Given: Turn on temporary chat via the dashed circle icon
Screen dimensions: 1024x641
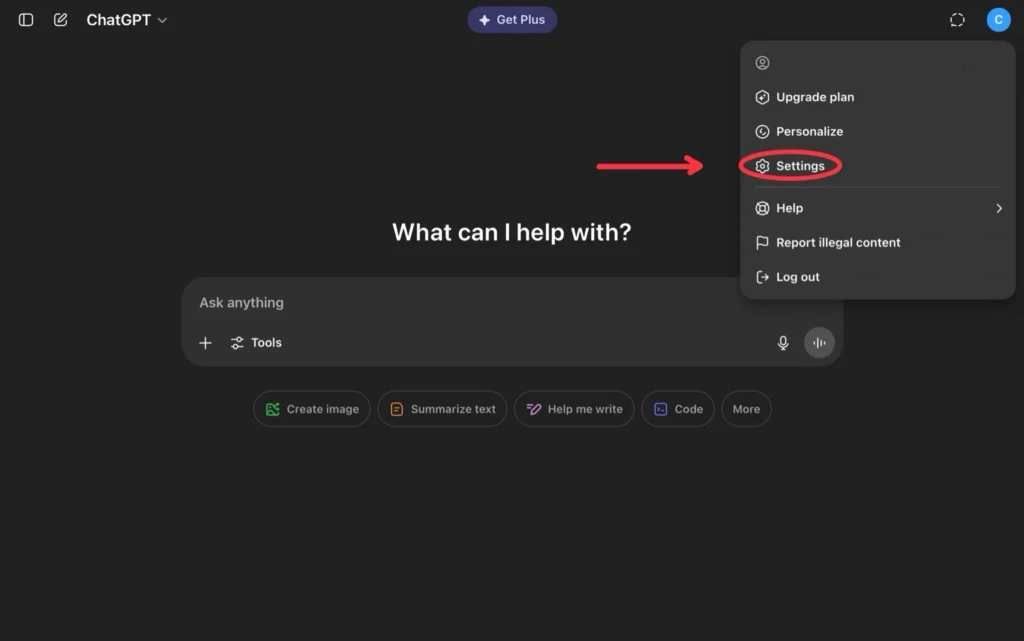Looking at the screenshot, I should point(957,20).
